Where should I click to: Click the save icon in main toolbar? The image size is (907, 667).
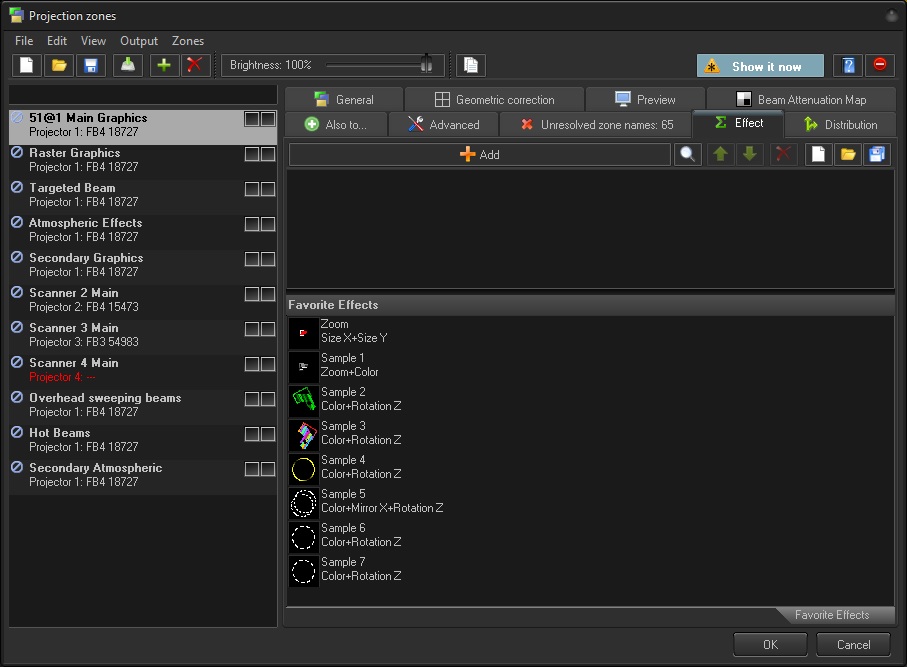pyautogui.click(x=91, y=66)
